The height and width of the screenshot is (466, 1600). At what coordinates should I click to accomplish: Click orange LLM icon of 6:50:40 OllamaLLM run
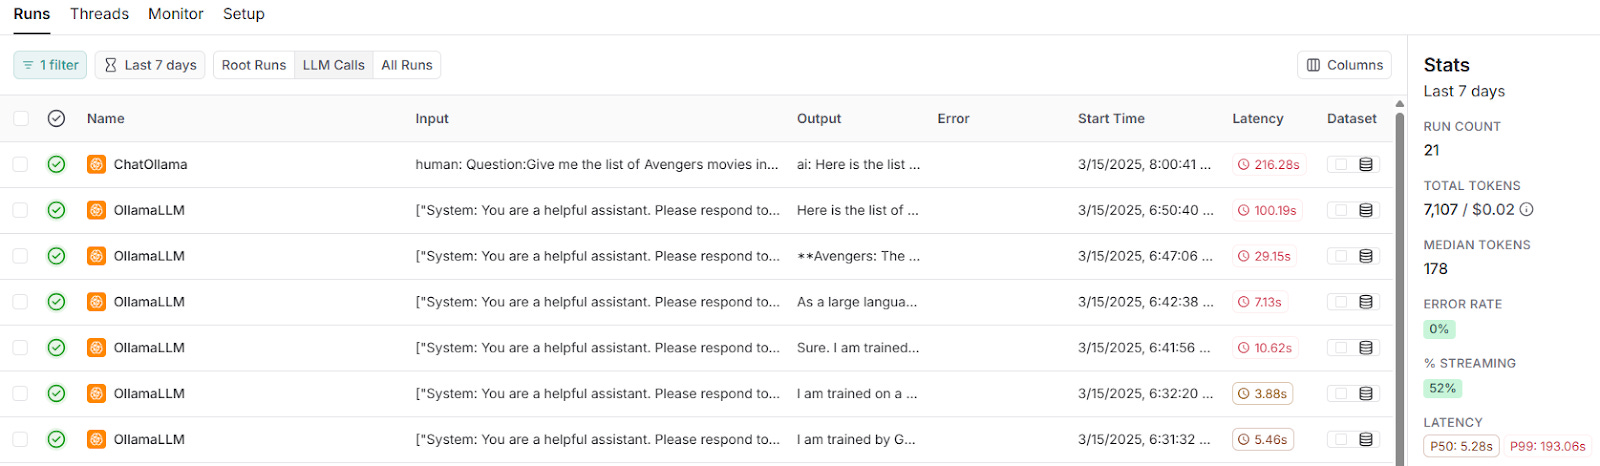point(96,210)
